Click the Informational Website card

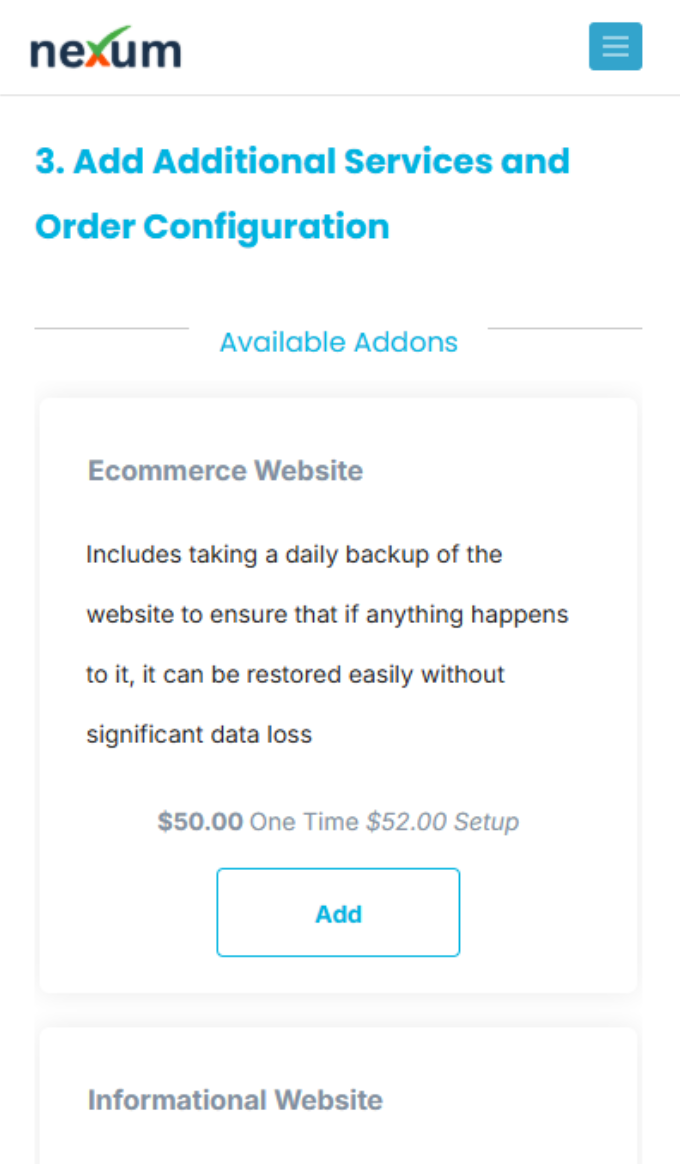[x=339, y=1096]
